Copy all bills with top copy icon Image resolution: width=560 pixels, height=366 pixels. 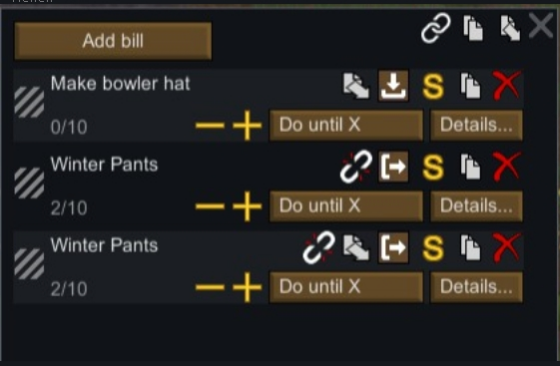tap(473, 27)
